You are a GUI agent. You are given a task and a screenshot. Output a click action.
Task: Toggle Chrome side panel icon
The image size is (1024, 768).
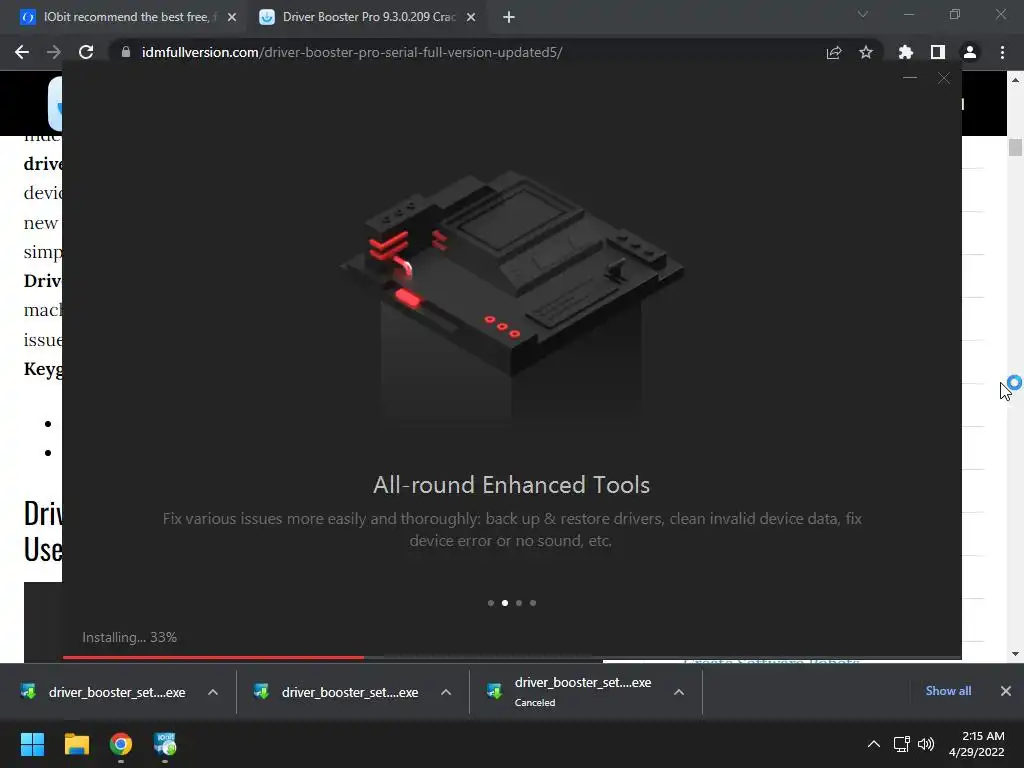938,52
